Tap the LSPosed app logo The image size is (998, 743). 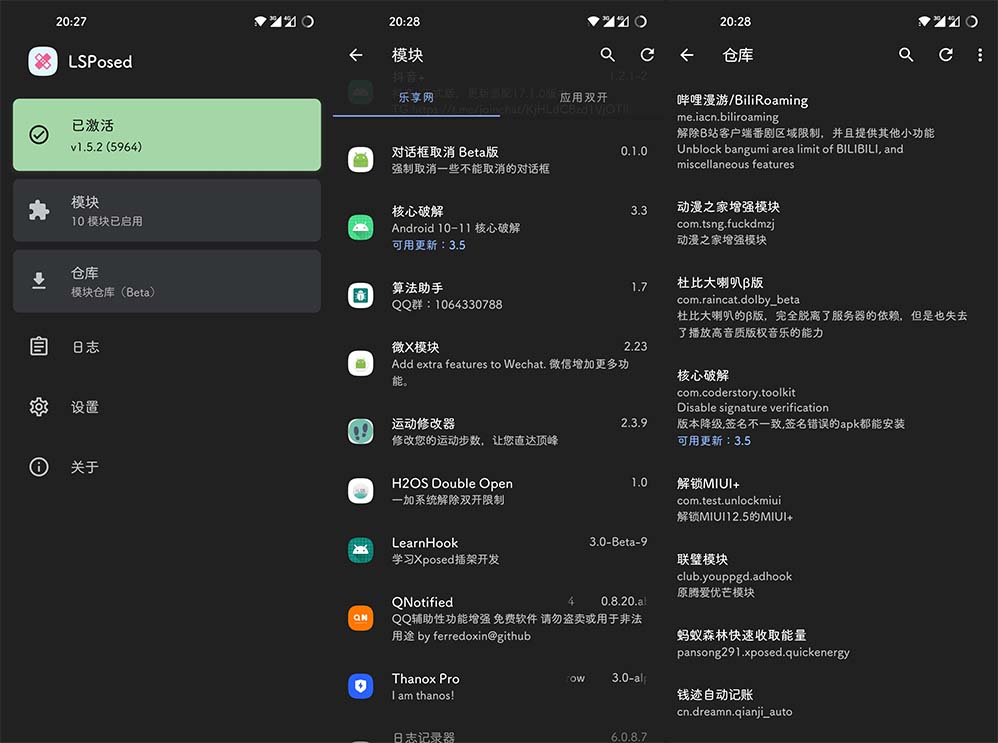[43, 61]
